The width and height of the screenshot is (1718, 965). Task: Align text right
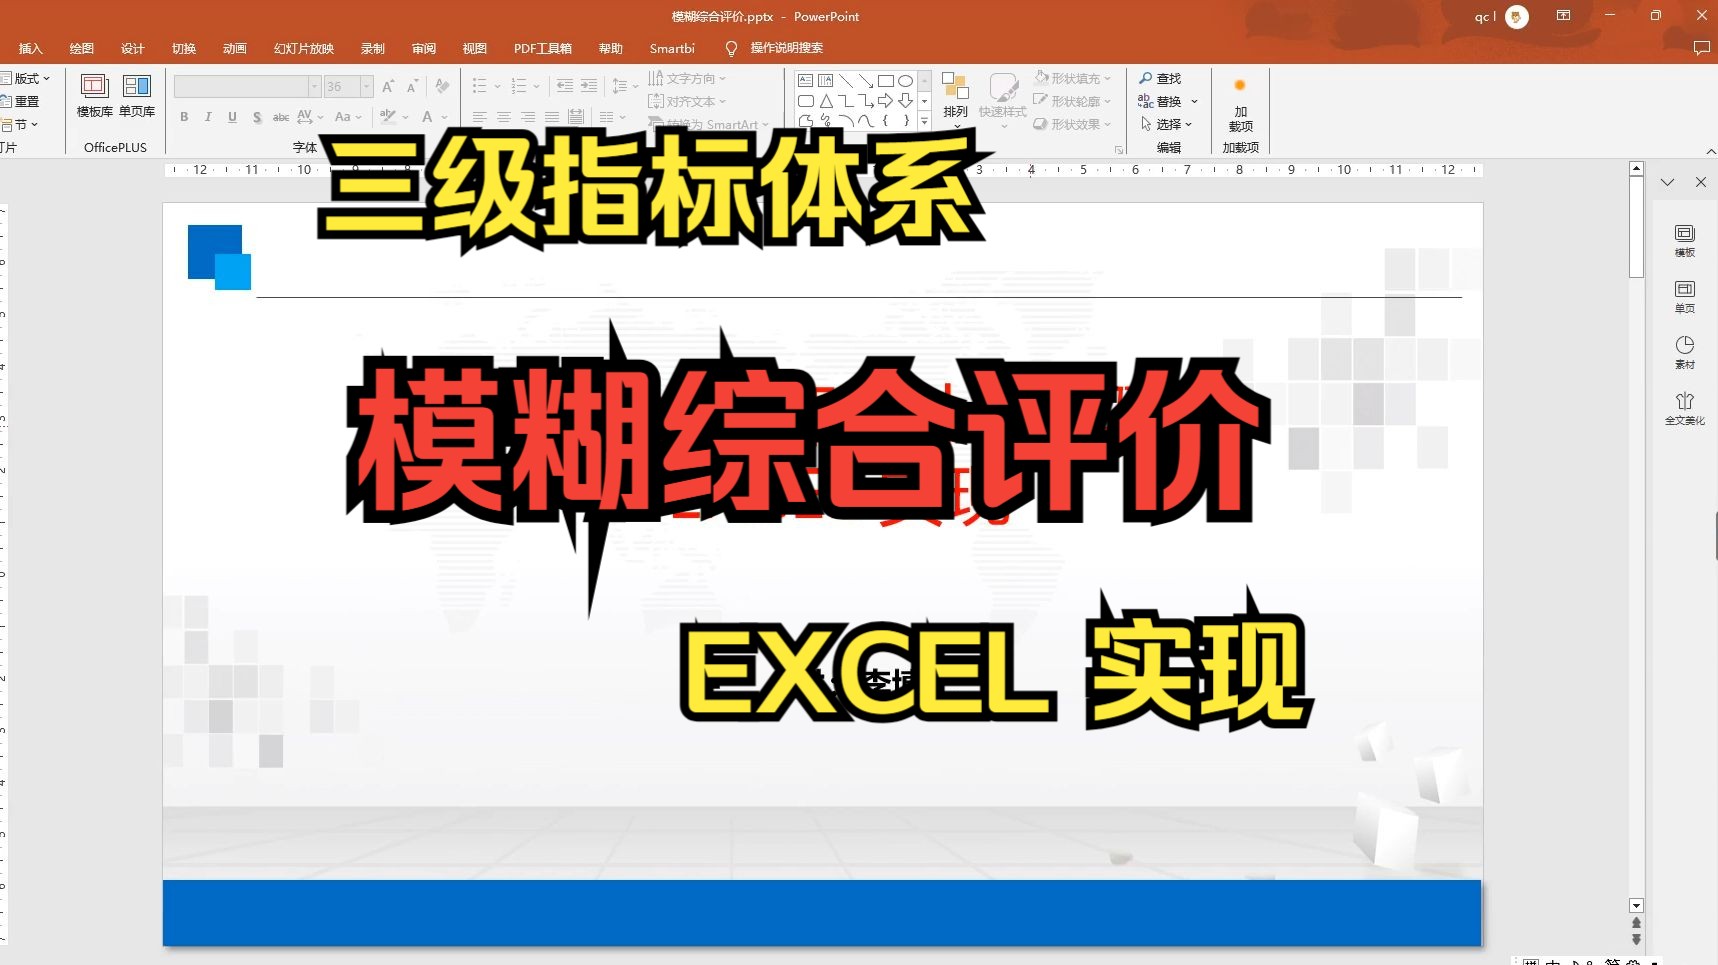click(528, 117)
